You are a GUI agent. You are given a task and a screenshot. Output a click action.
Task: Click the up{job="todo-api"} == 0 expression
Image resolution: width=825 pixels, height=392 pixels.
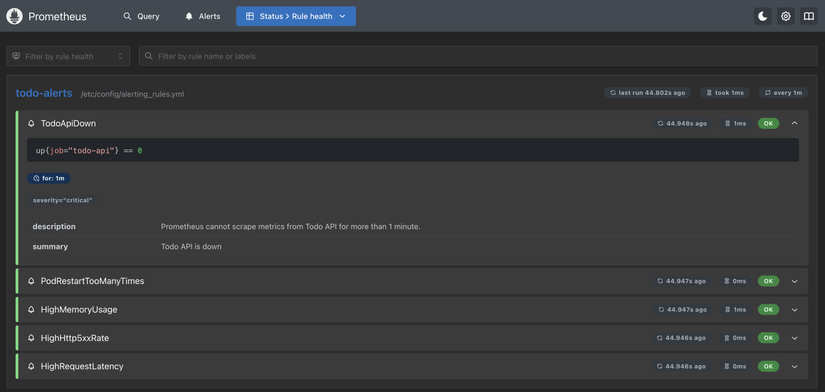(89, 150)
